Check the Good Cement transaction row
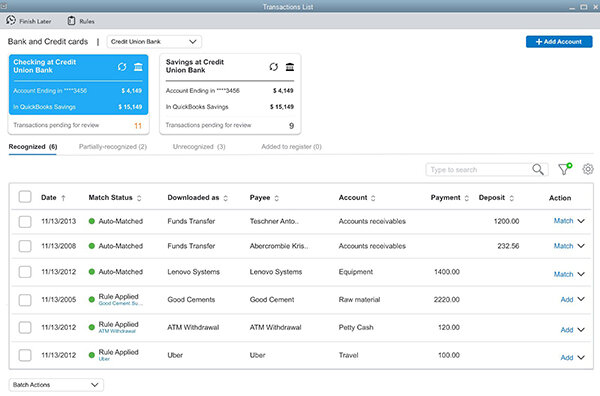Screen dimensions: 600x396 point(25,300)
